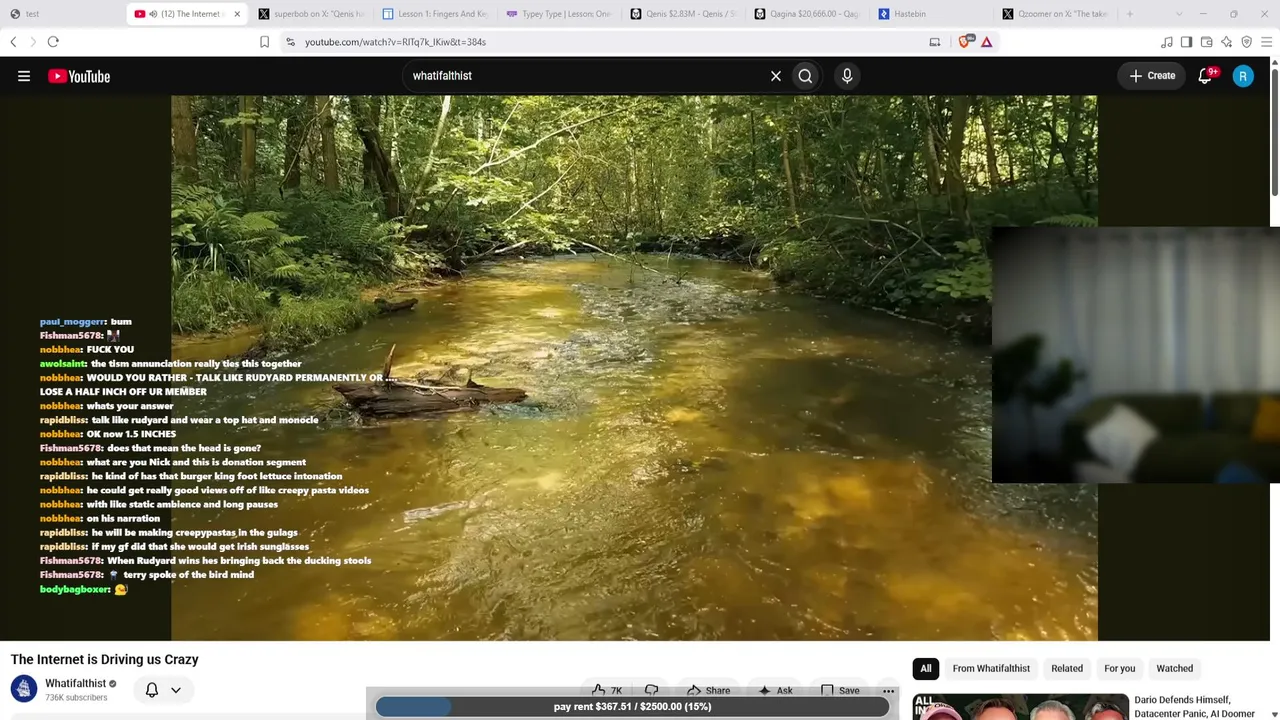Screen dimensions: 1280x720
Task: Open Brave Leo AI sparkle icon
Action: [1226, 42]
